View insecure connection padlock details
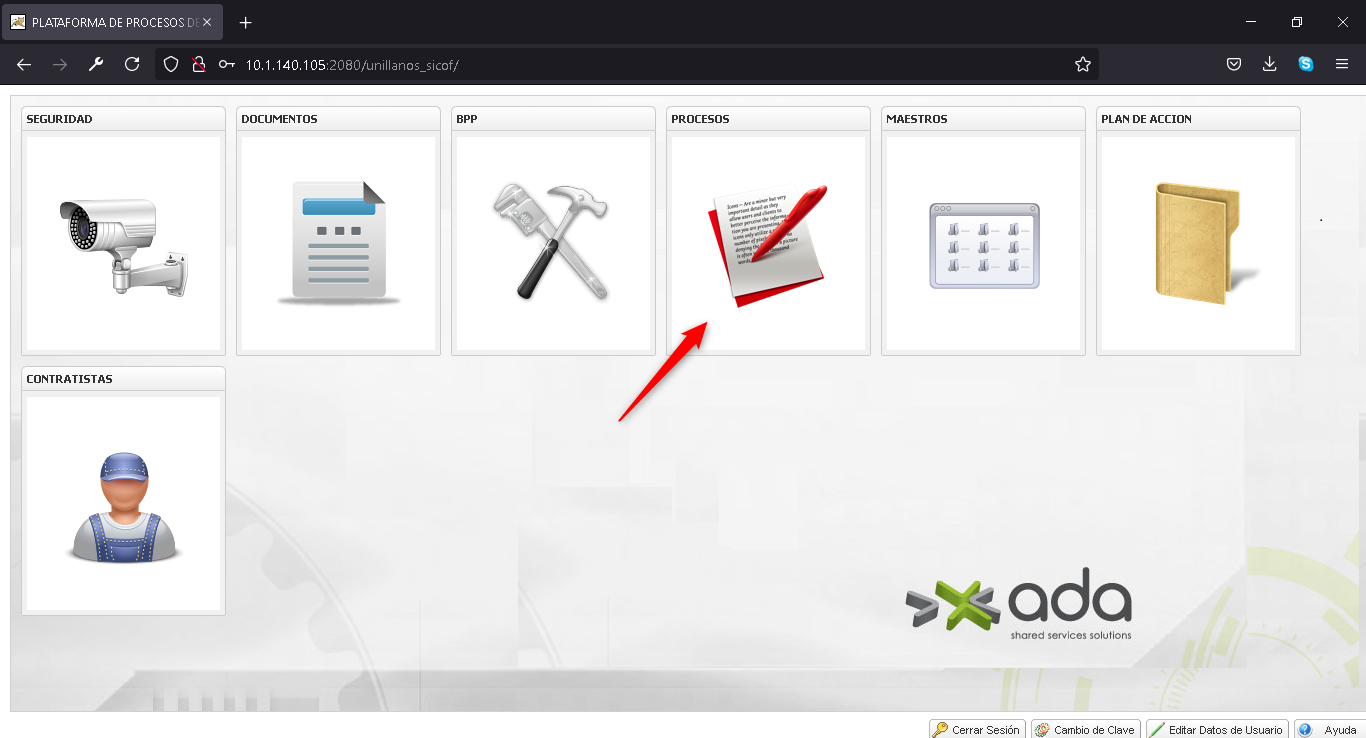The width and height of the screenshot is (1366, 738). tap(199, 64)
